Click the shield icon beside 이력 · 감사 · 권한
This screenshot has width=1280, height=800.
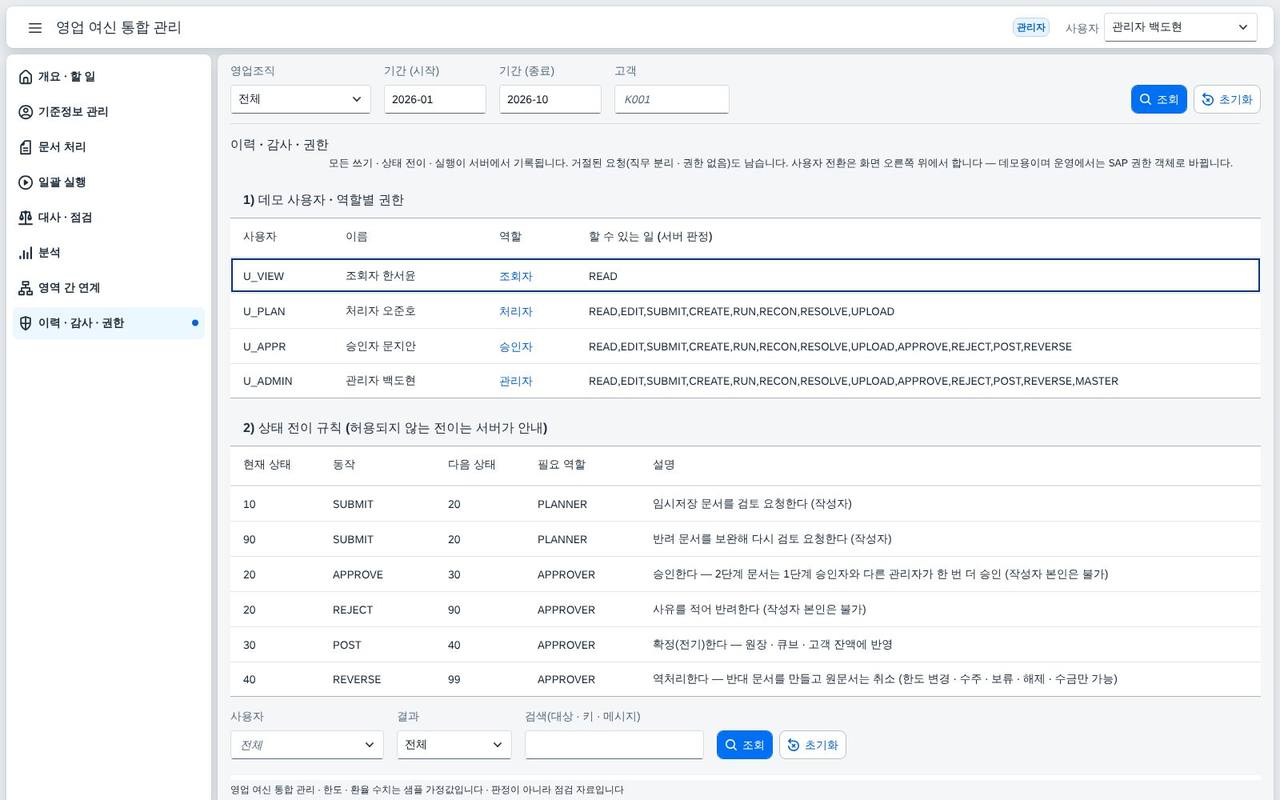pyautogui.click(x=26, y=323)
